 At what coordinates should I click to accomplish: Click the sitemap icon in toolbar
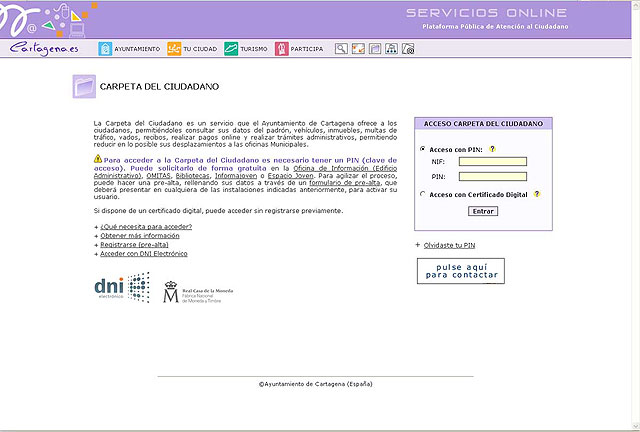point(391,48)
